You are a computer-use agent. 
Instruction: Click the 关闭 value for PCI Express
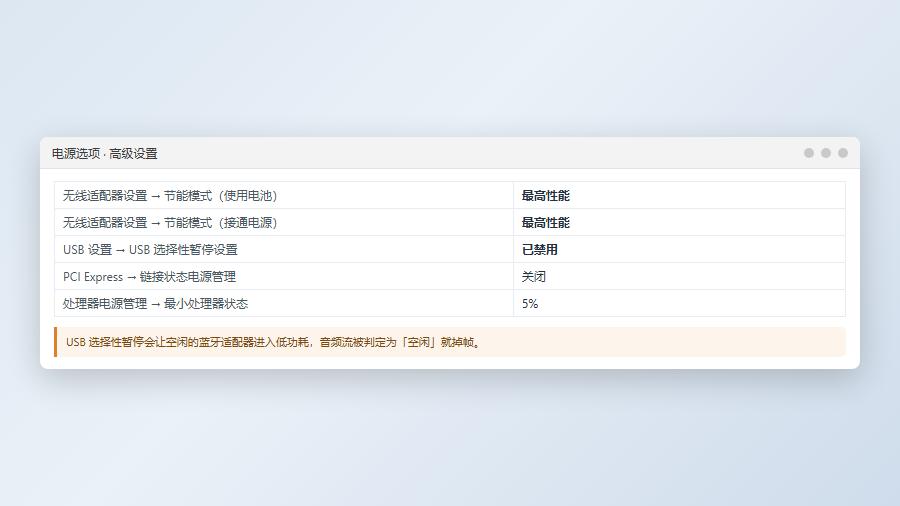[534, 277]
